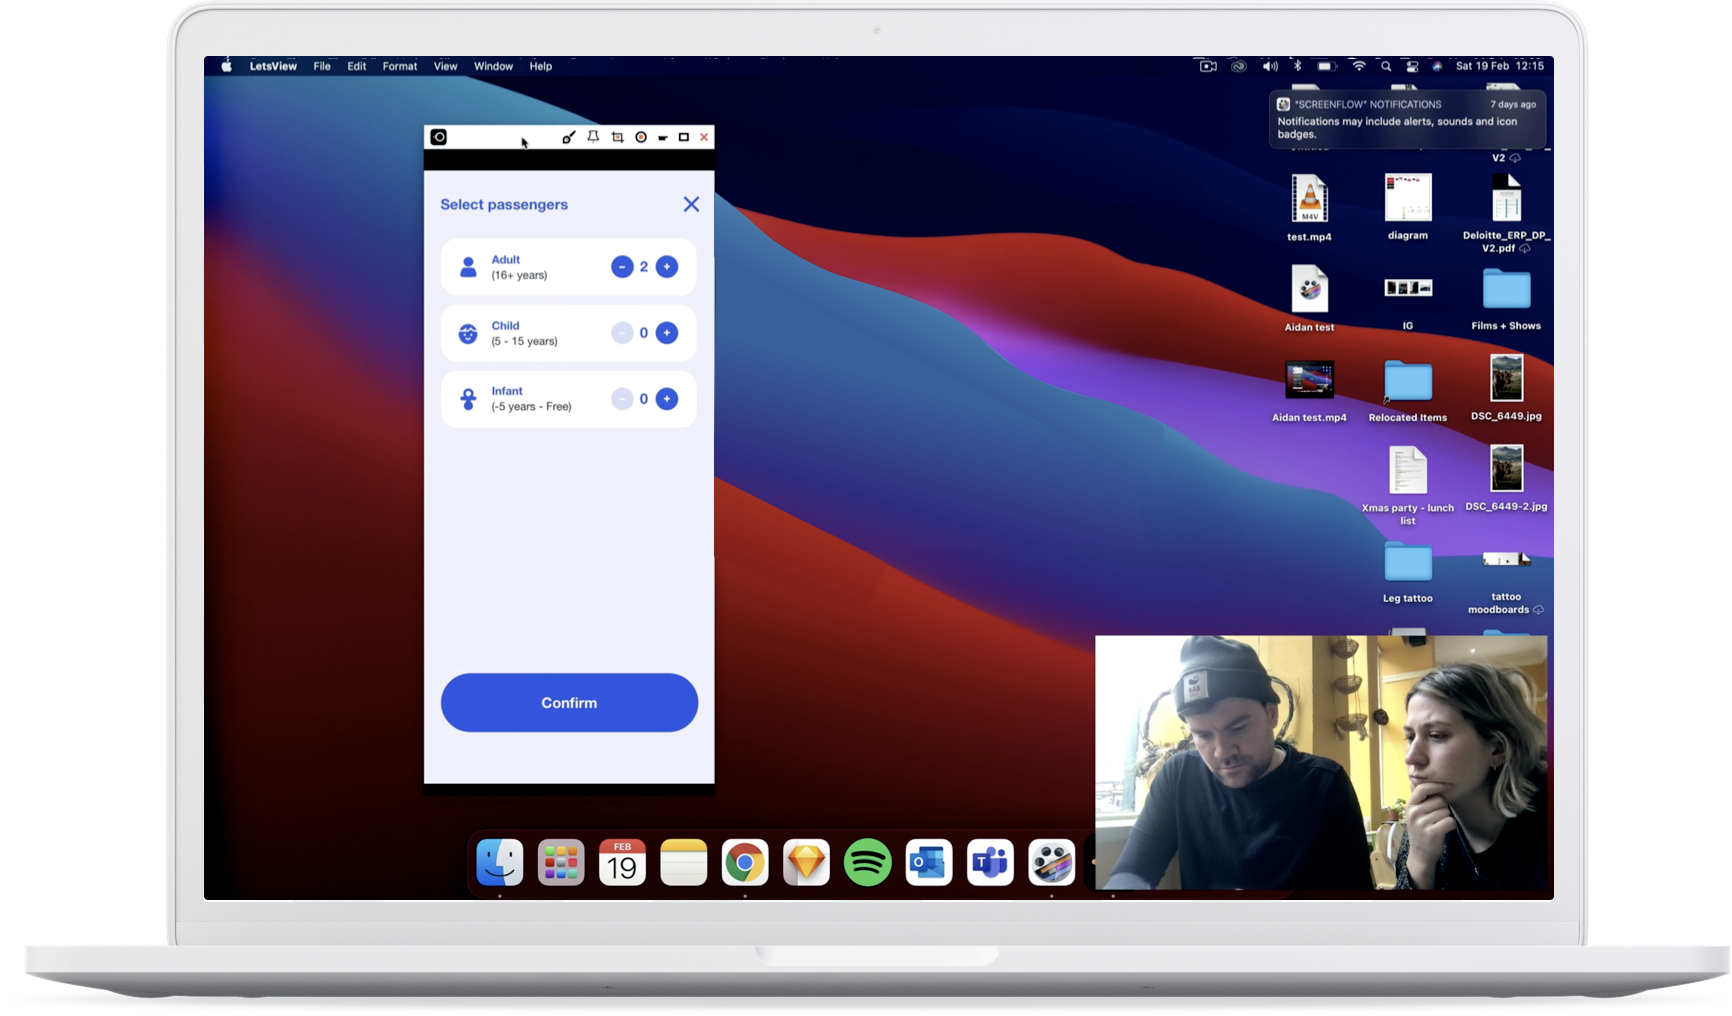Add one Child passenger with plus button
1732x1016 pixels.
click(667, 333)
